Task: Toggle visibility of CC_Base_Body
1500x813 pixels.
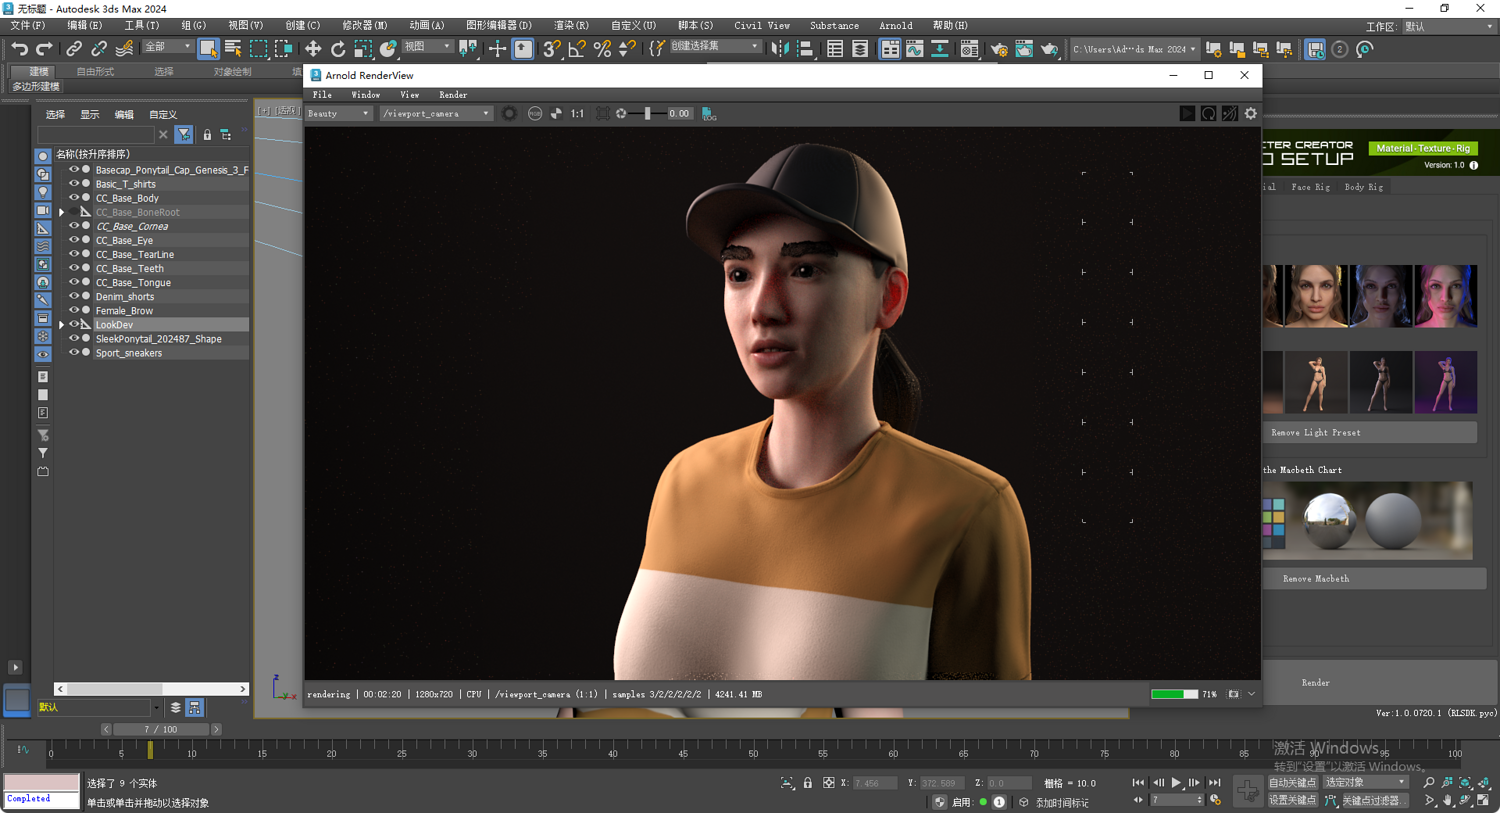Action: pos(73,198)
